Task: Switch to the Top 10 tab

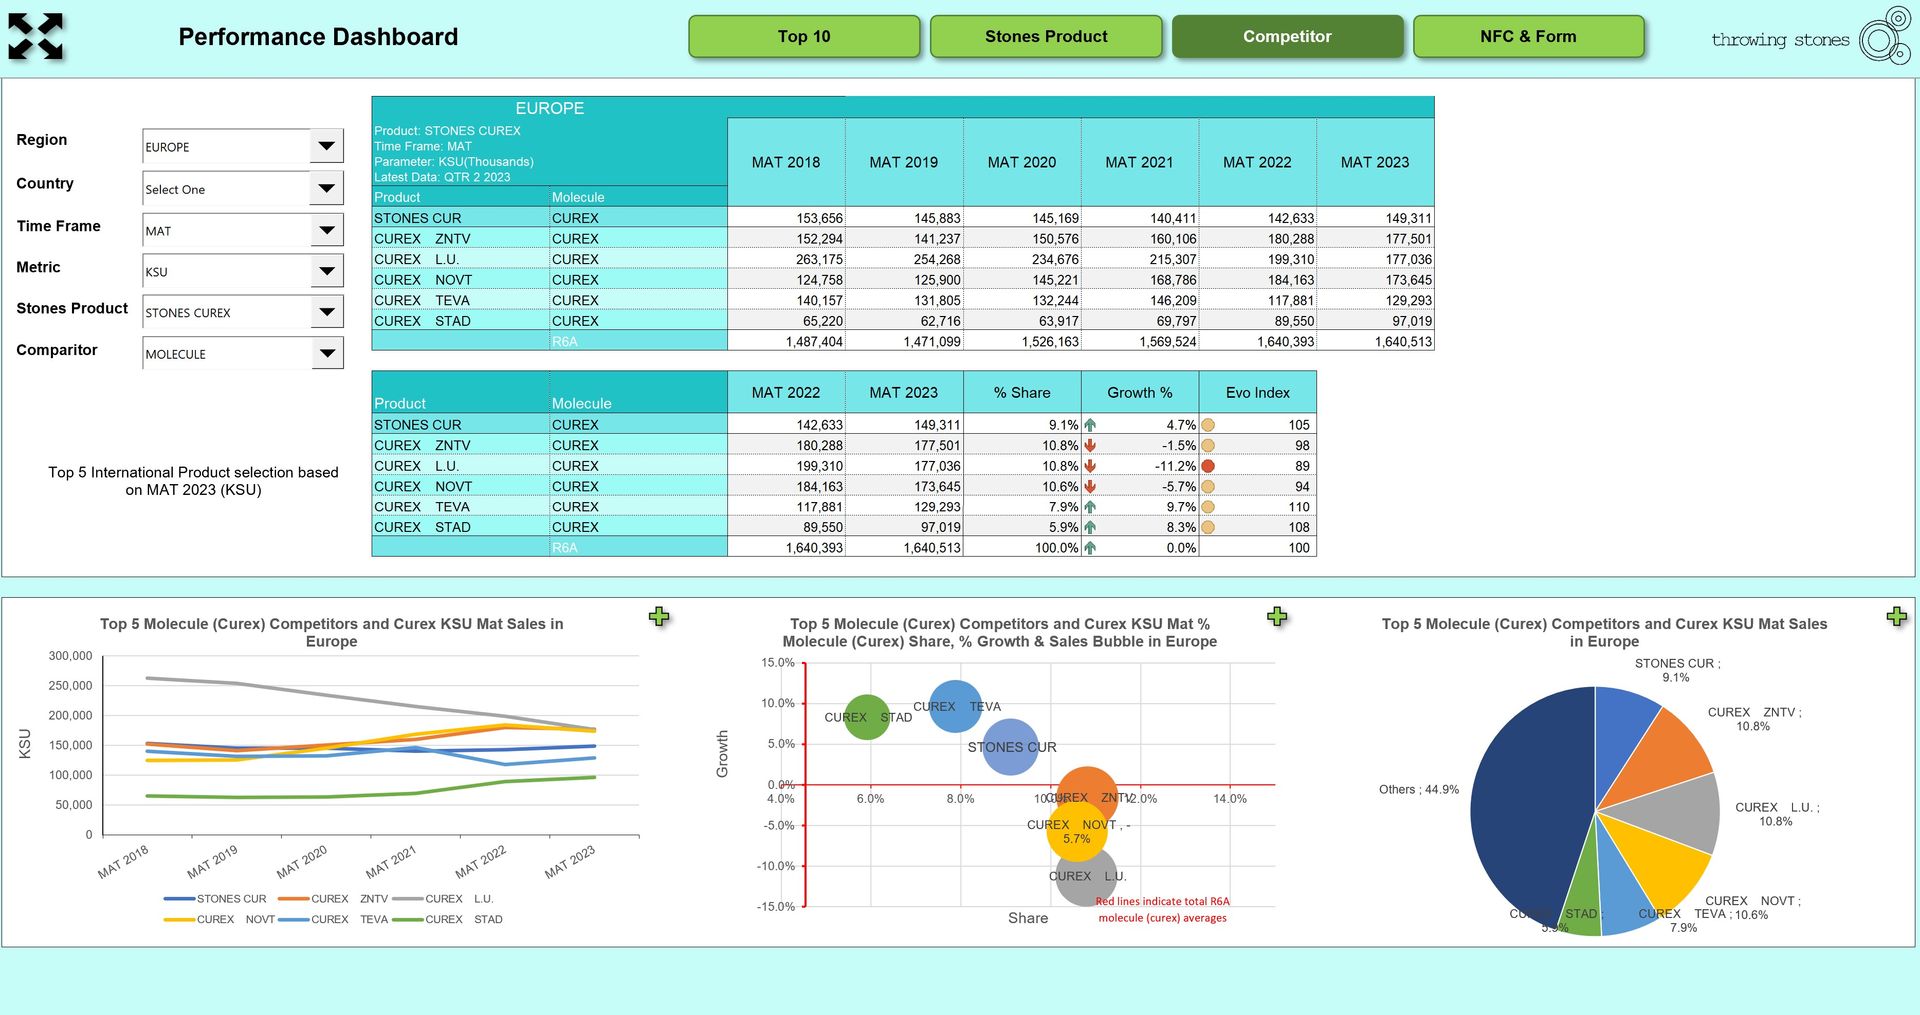Action: [804, 37]
